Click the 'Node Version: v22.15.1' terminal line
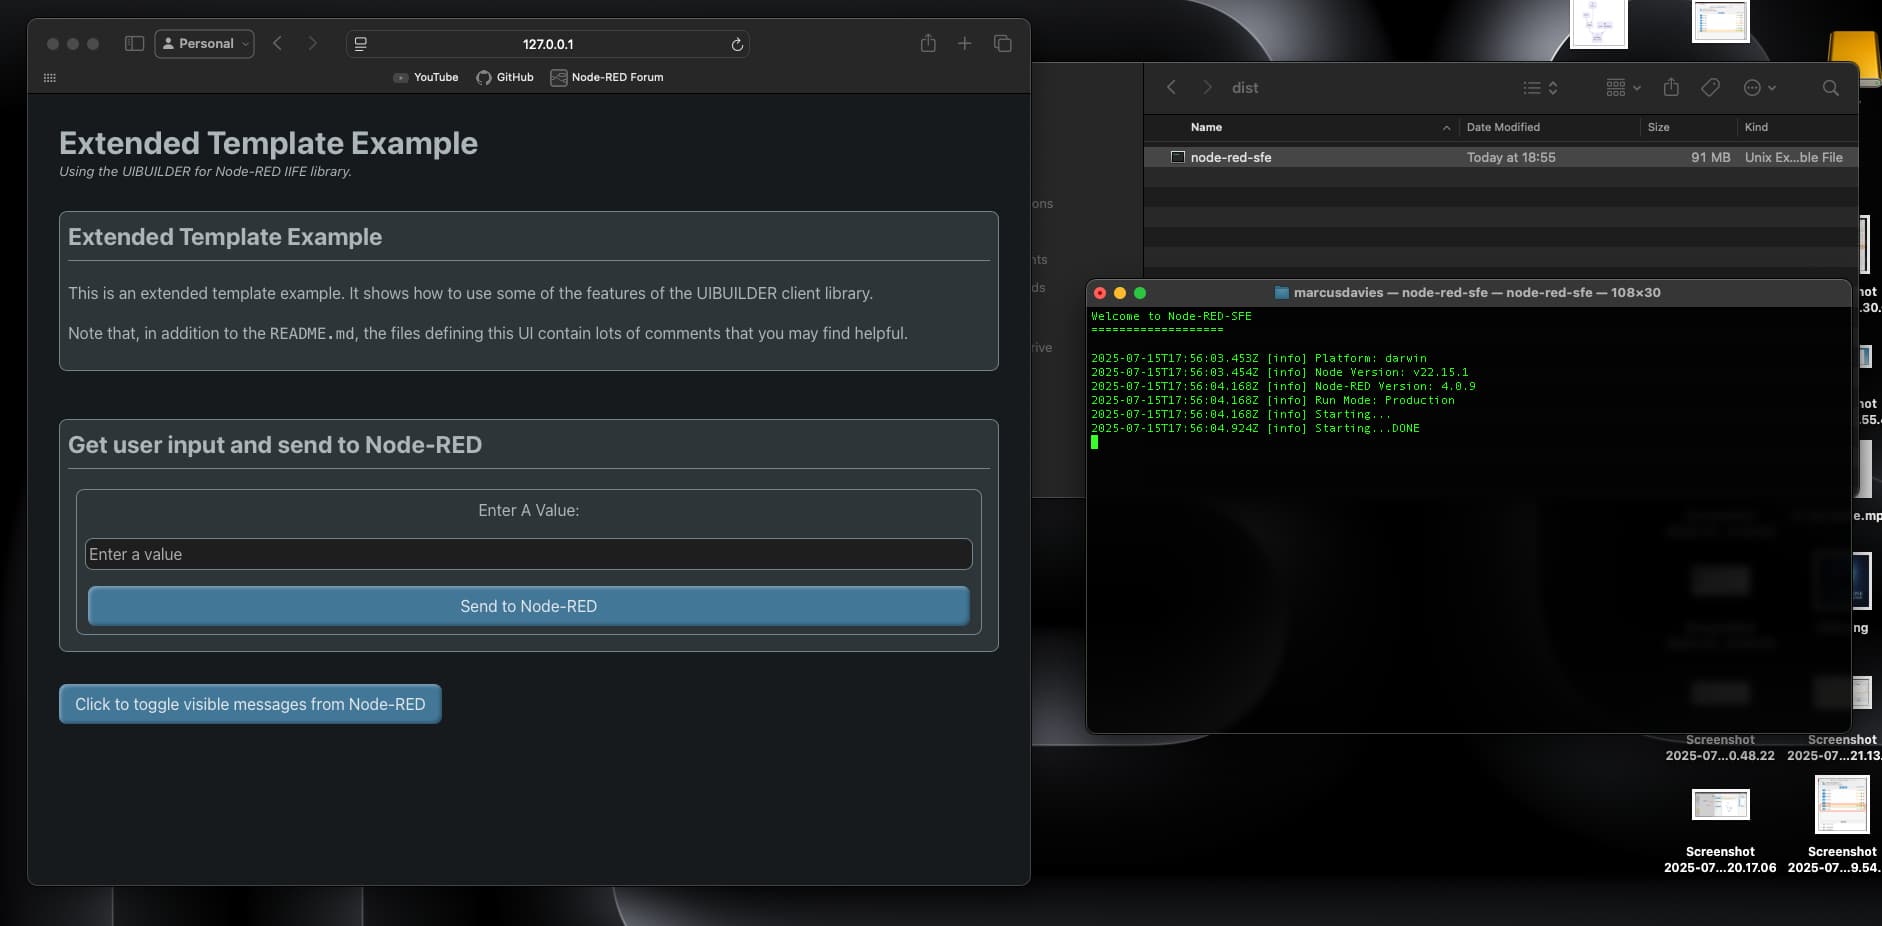1882x926 pixels. click(x=1280, y=372)
